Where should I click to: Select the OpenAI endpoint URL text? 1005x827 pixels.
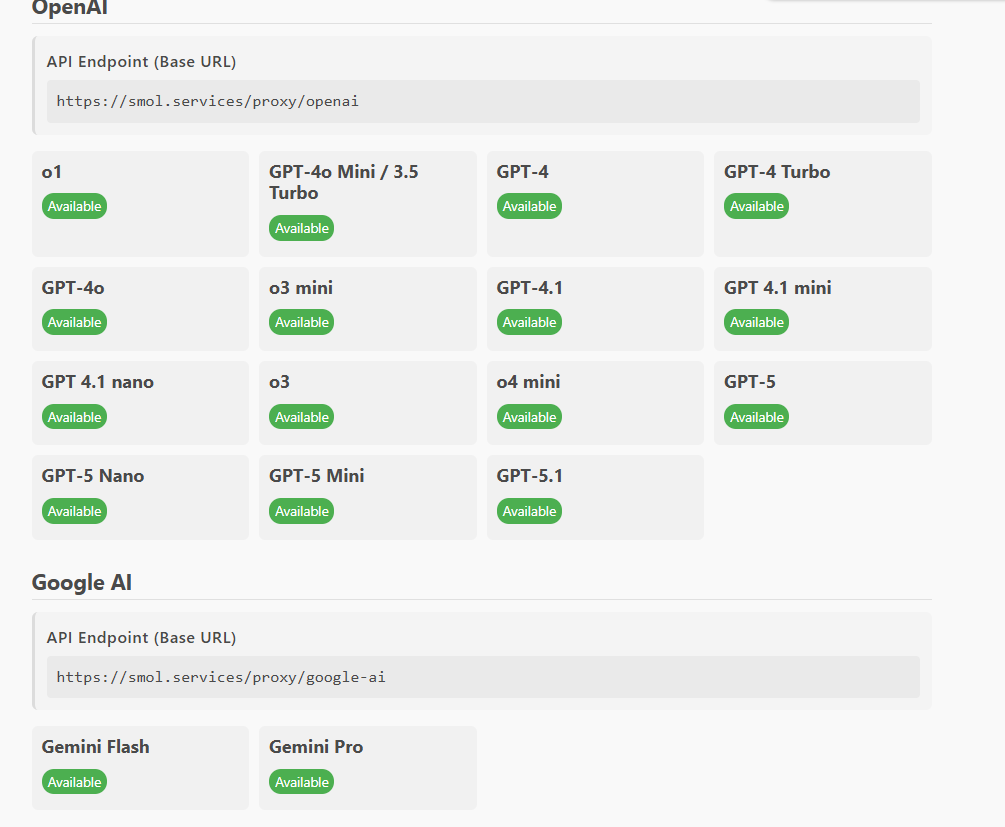pyautogui.click(x=207, y=101)
